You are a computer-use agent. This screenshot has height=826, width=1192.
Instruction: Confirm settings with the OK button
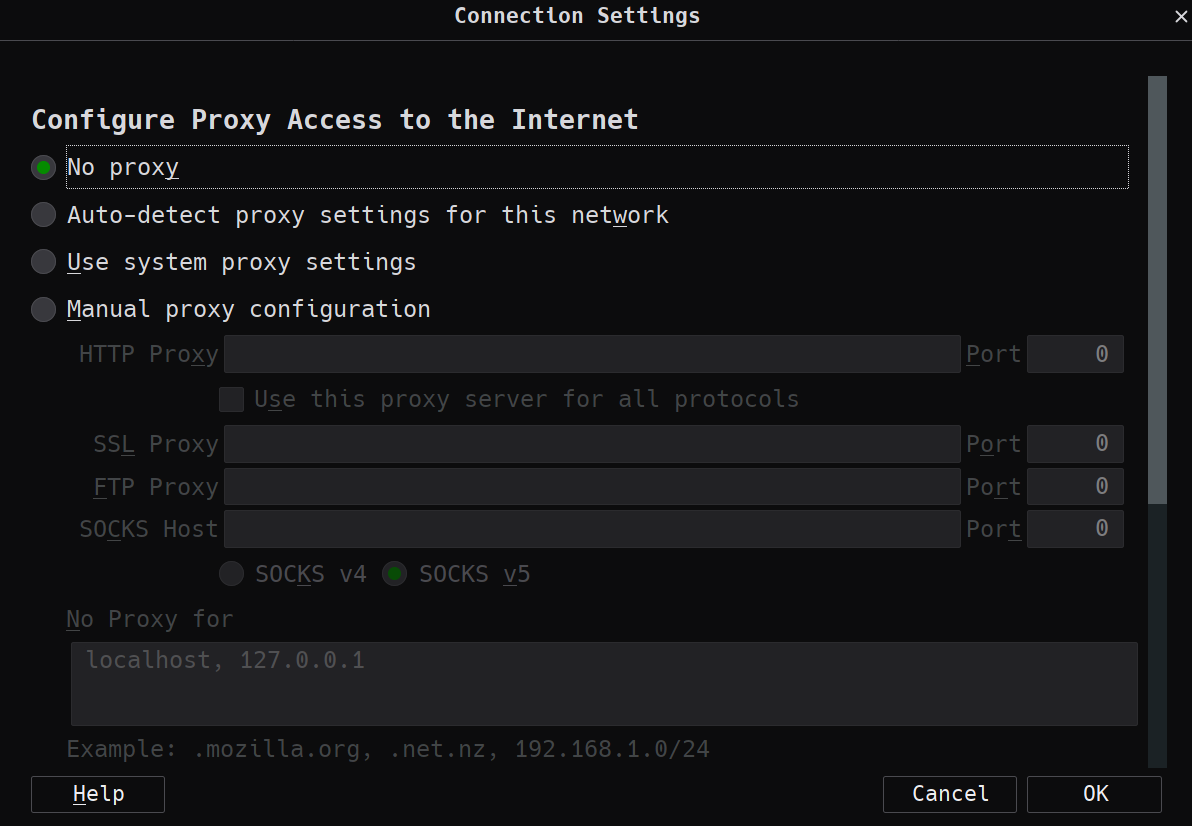point(1094,794)
